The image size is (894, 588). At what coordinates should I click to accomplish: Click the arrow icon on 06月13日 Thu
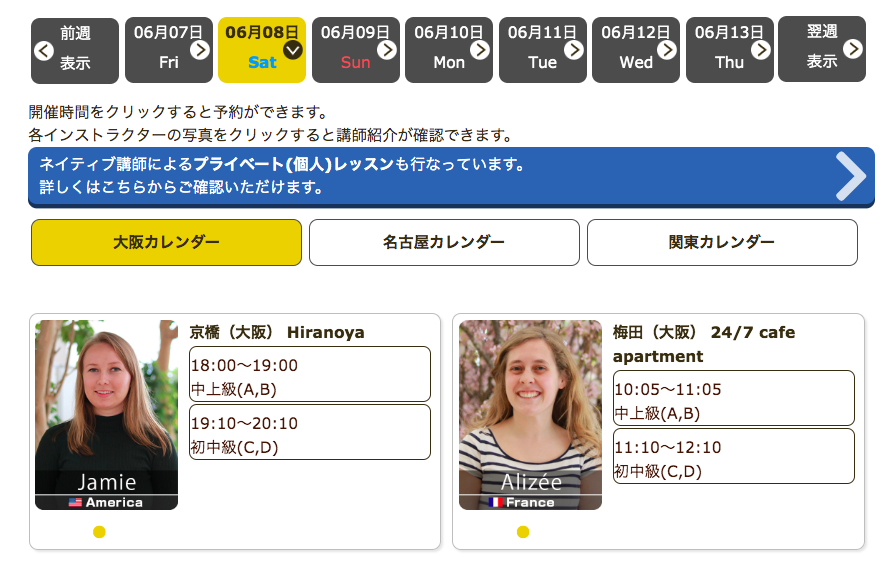761,49
